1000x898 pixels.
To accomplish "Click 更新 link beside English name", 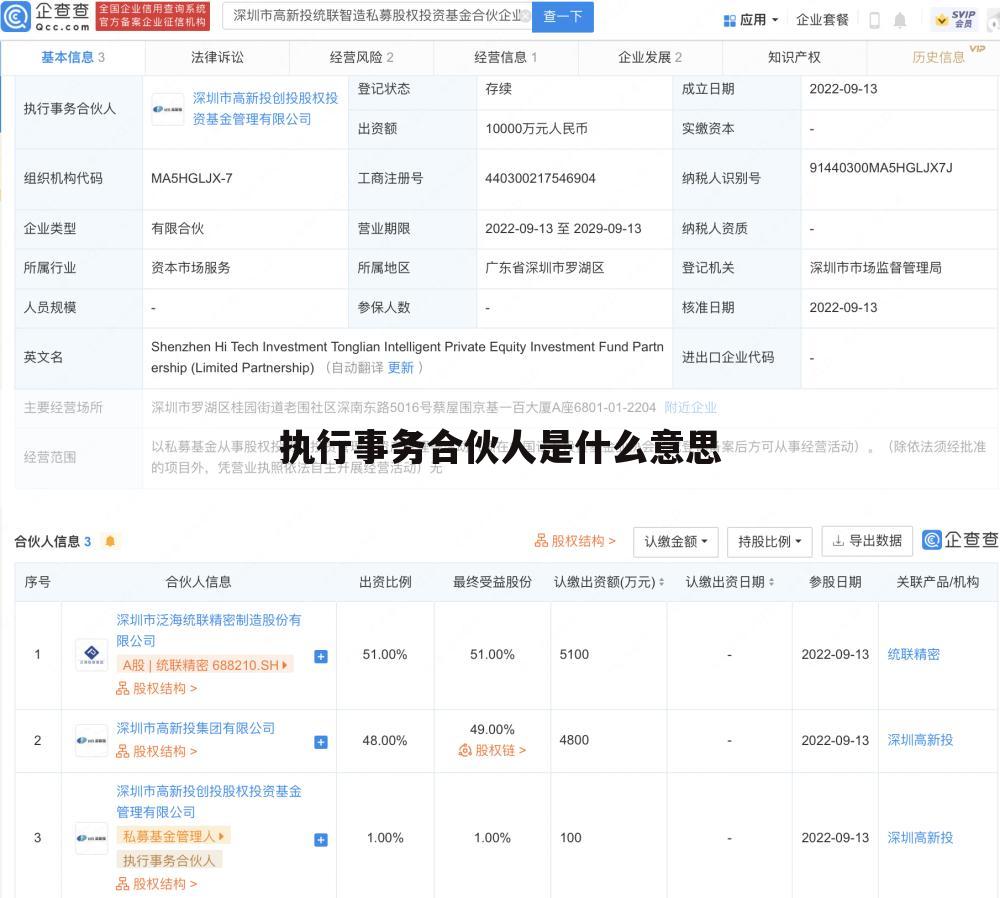I will pos(401,368).
